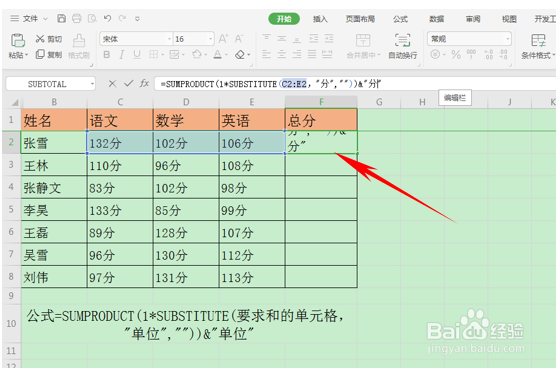Click the decrease indent icon

[x=313, y=38]
